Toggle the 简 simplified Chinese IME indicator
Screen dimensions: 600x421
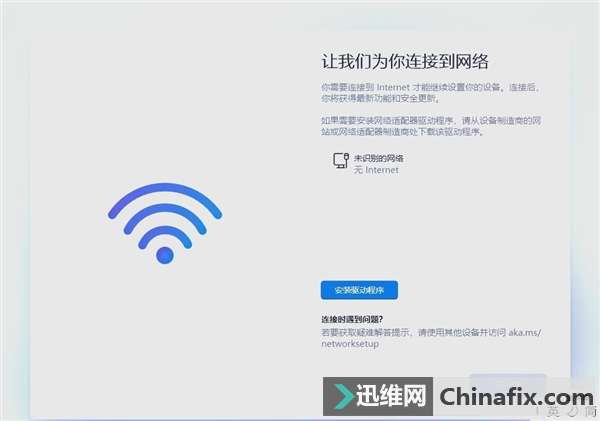pos(591,412)
